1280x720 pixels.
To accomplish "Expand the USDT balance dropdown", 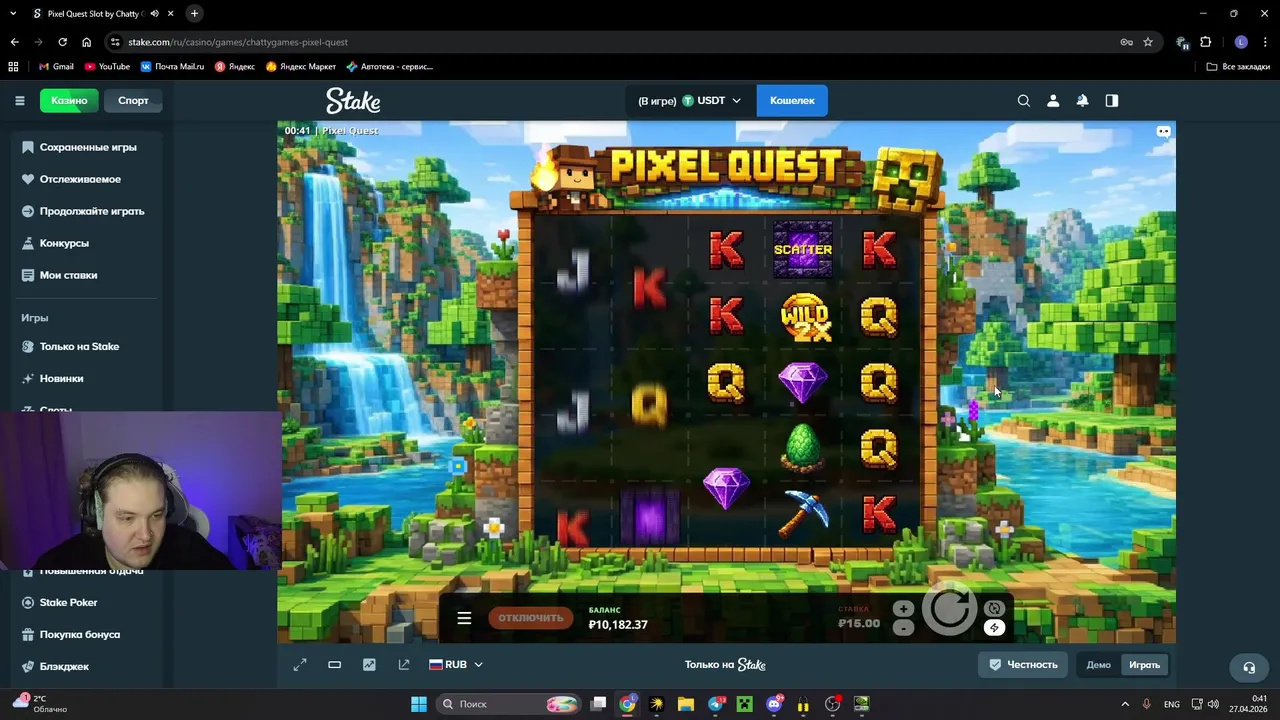I will 690,101.
